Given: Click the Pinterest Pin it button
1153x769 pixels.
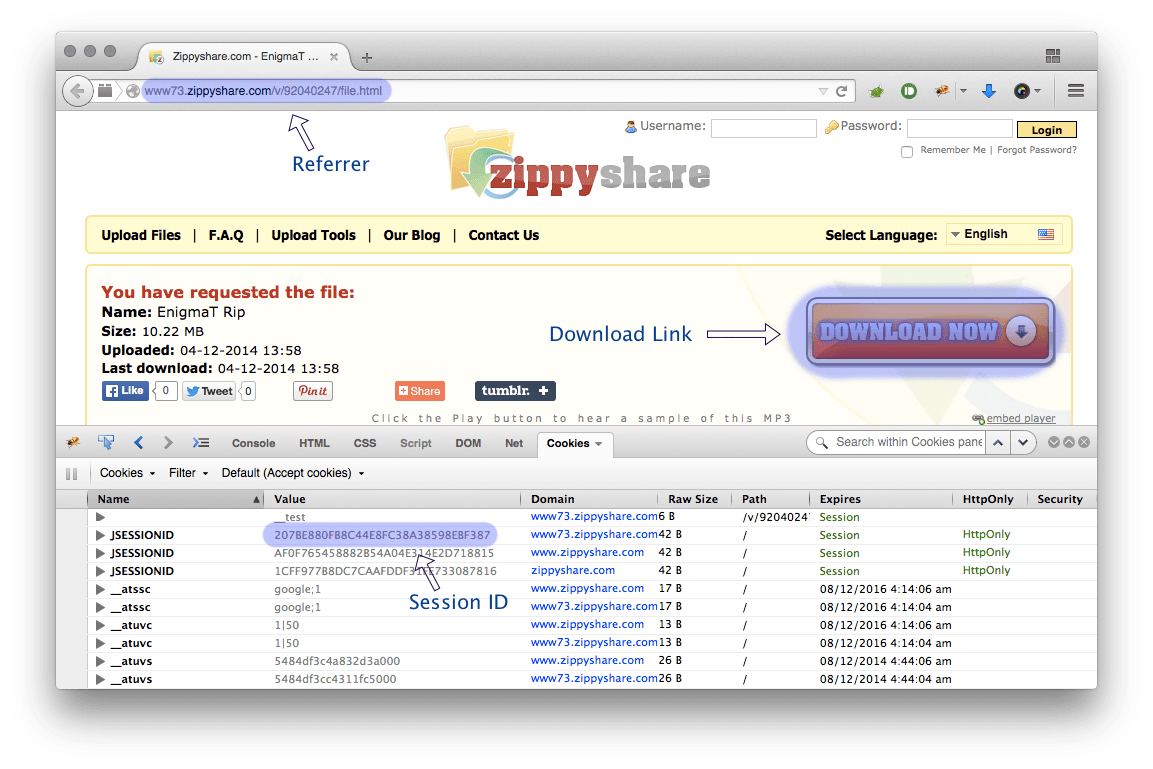Looking at the screenshot, I should [313, 391].
